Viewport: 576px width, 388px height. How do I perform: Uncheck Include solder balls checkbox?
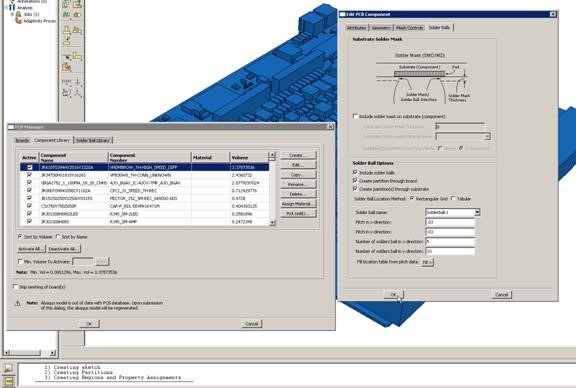tap(355, 172)
